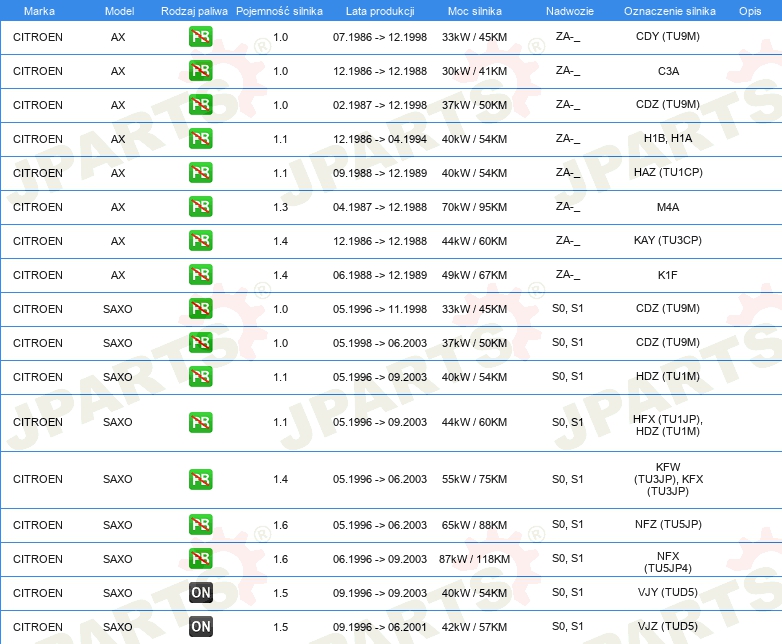
Task: Click petrol icon in SAXO 55kW / 75KM row
Action: point(200,479)
